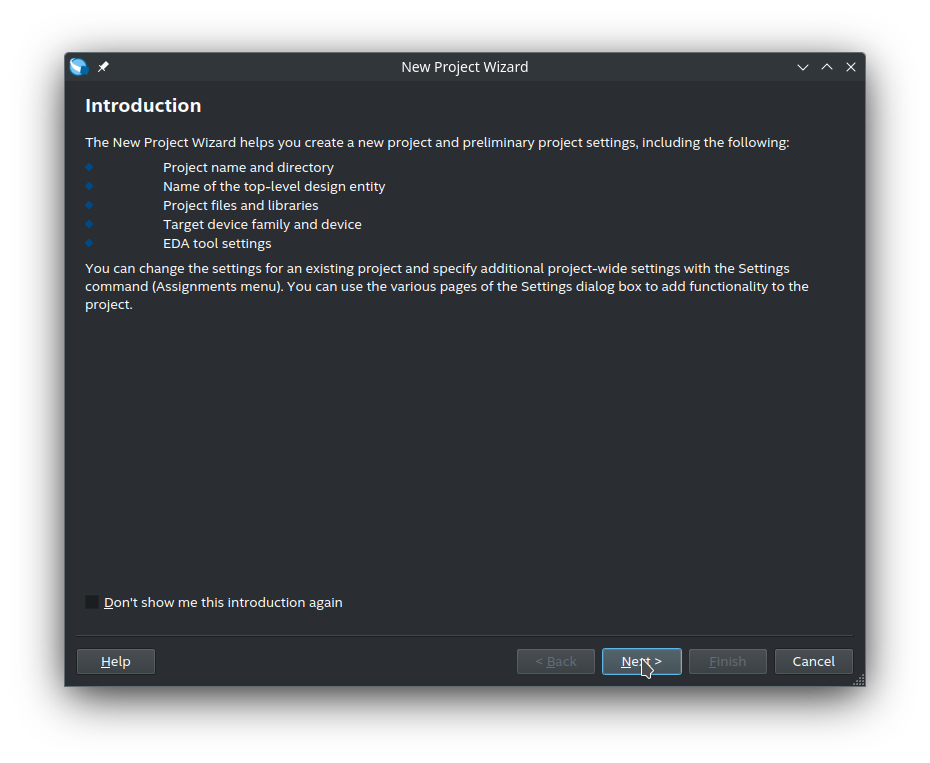Click the resize grip in the dialog corner
Screen dimensions: 930x763
[859, 680]
